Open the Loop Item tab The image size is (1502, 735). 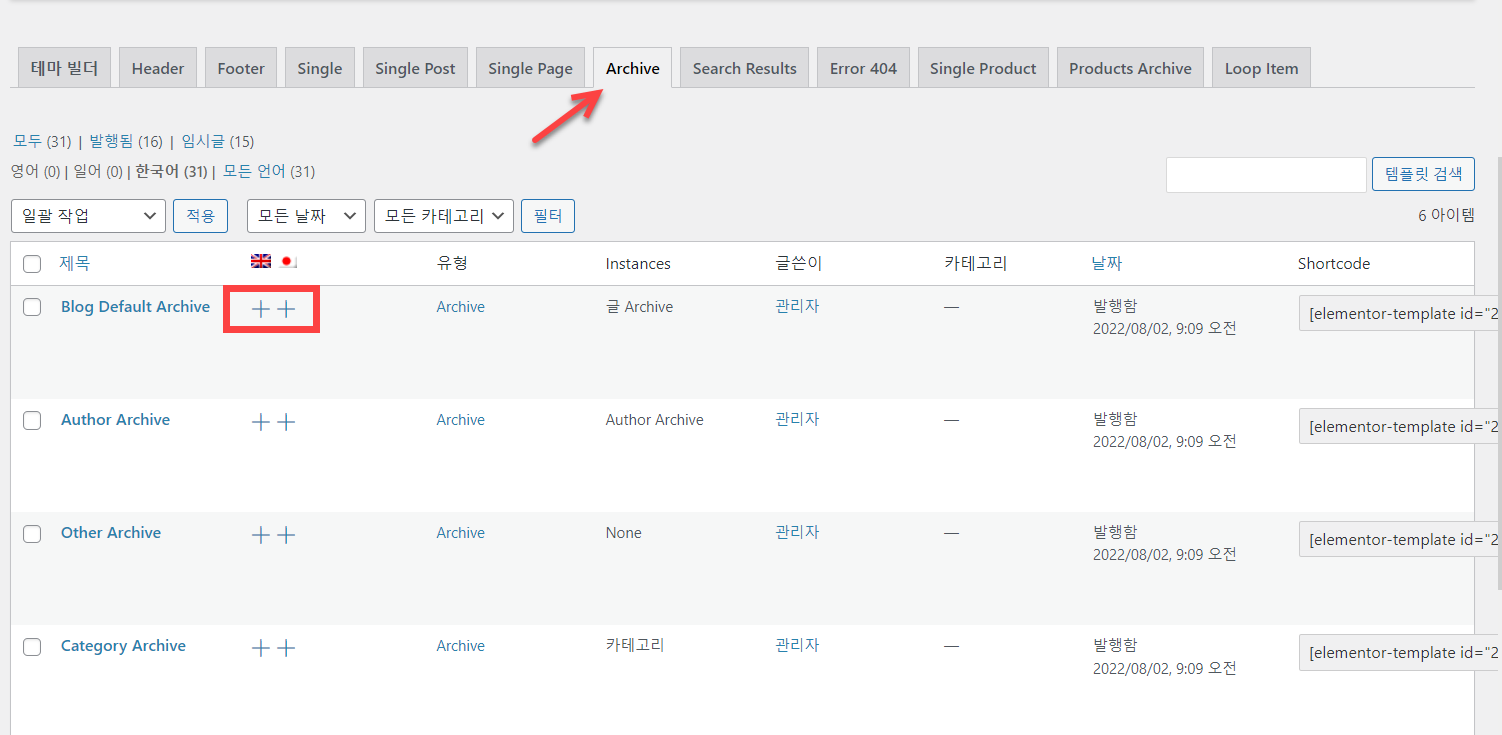coord(1261,68)
